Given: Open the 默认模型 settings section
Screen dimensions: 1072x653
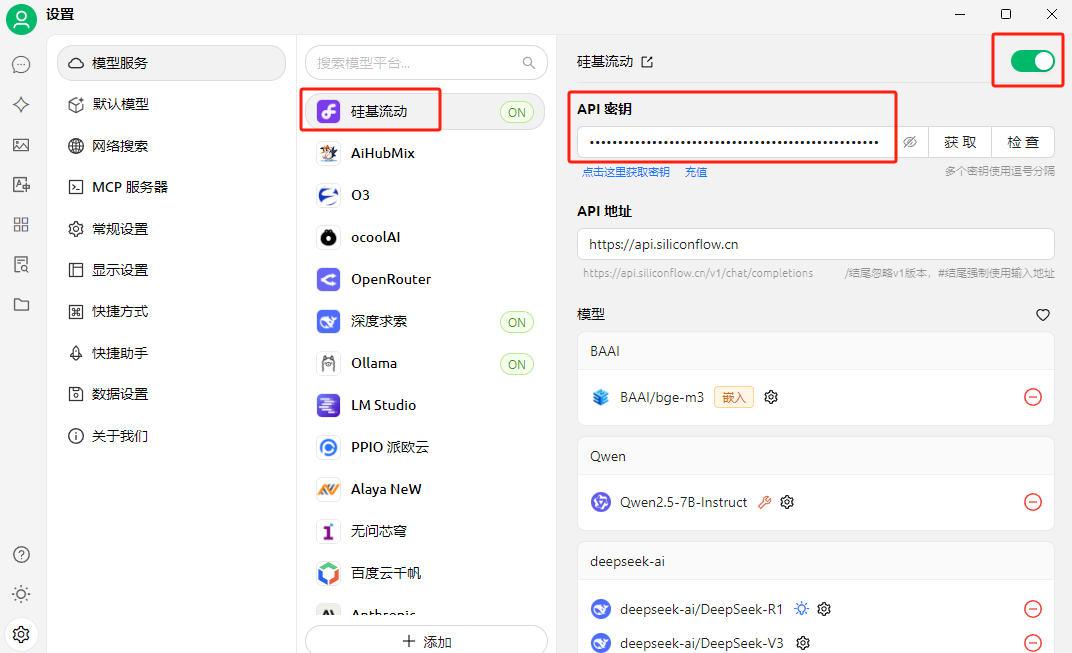Looking at the screenshot, I should coord(172,105).
